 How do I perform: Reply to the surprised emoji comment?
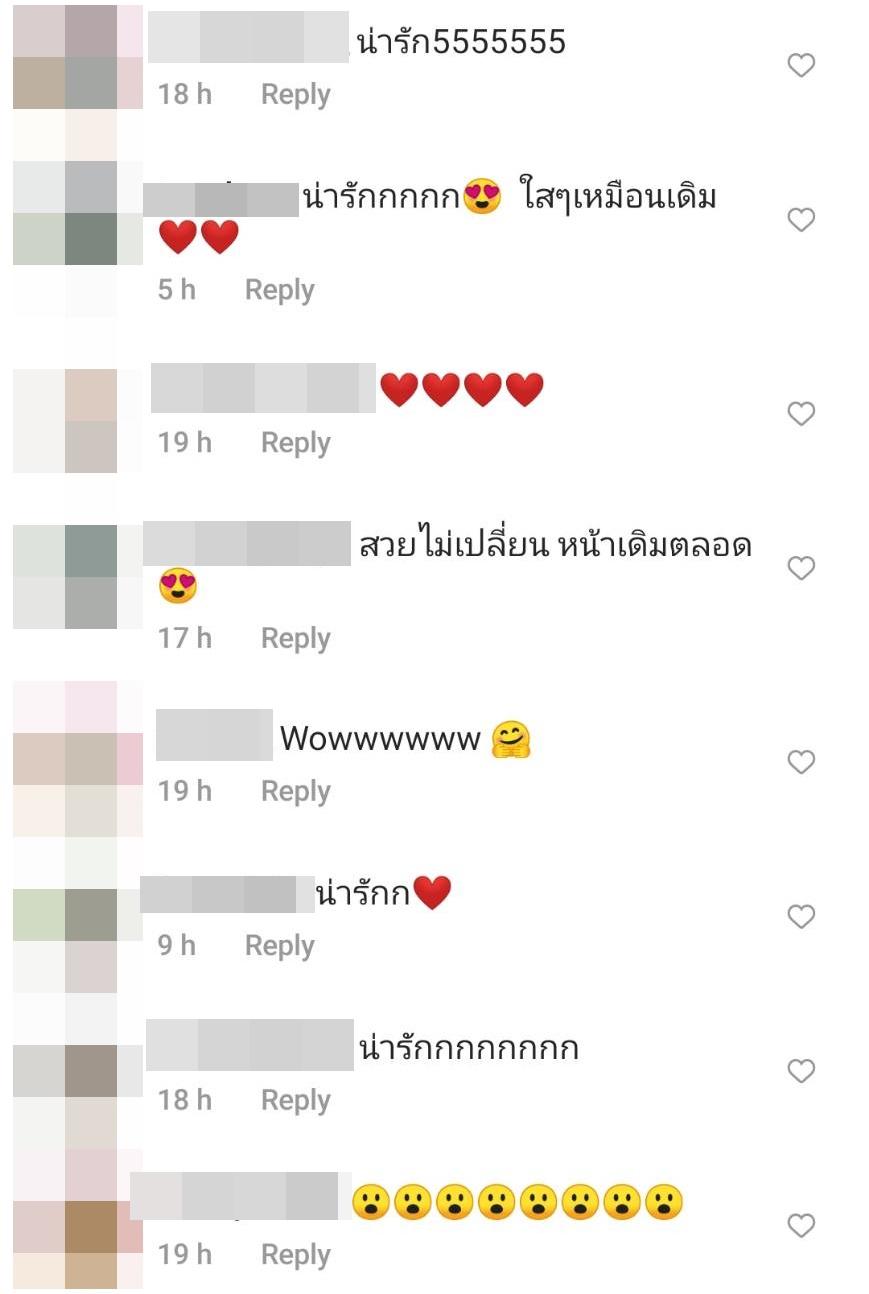pyautogui.click(x=295, y=1255)
